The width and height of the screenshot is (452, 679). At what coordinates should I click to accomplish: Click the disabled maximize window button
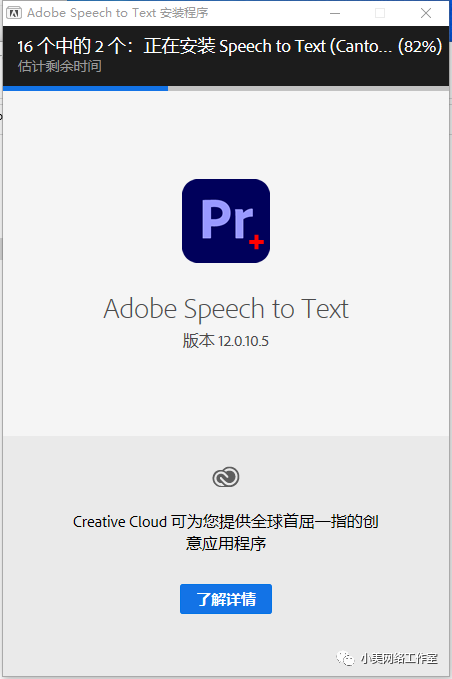(380, 13)
